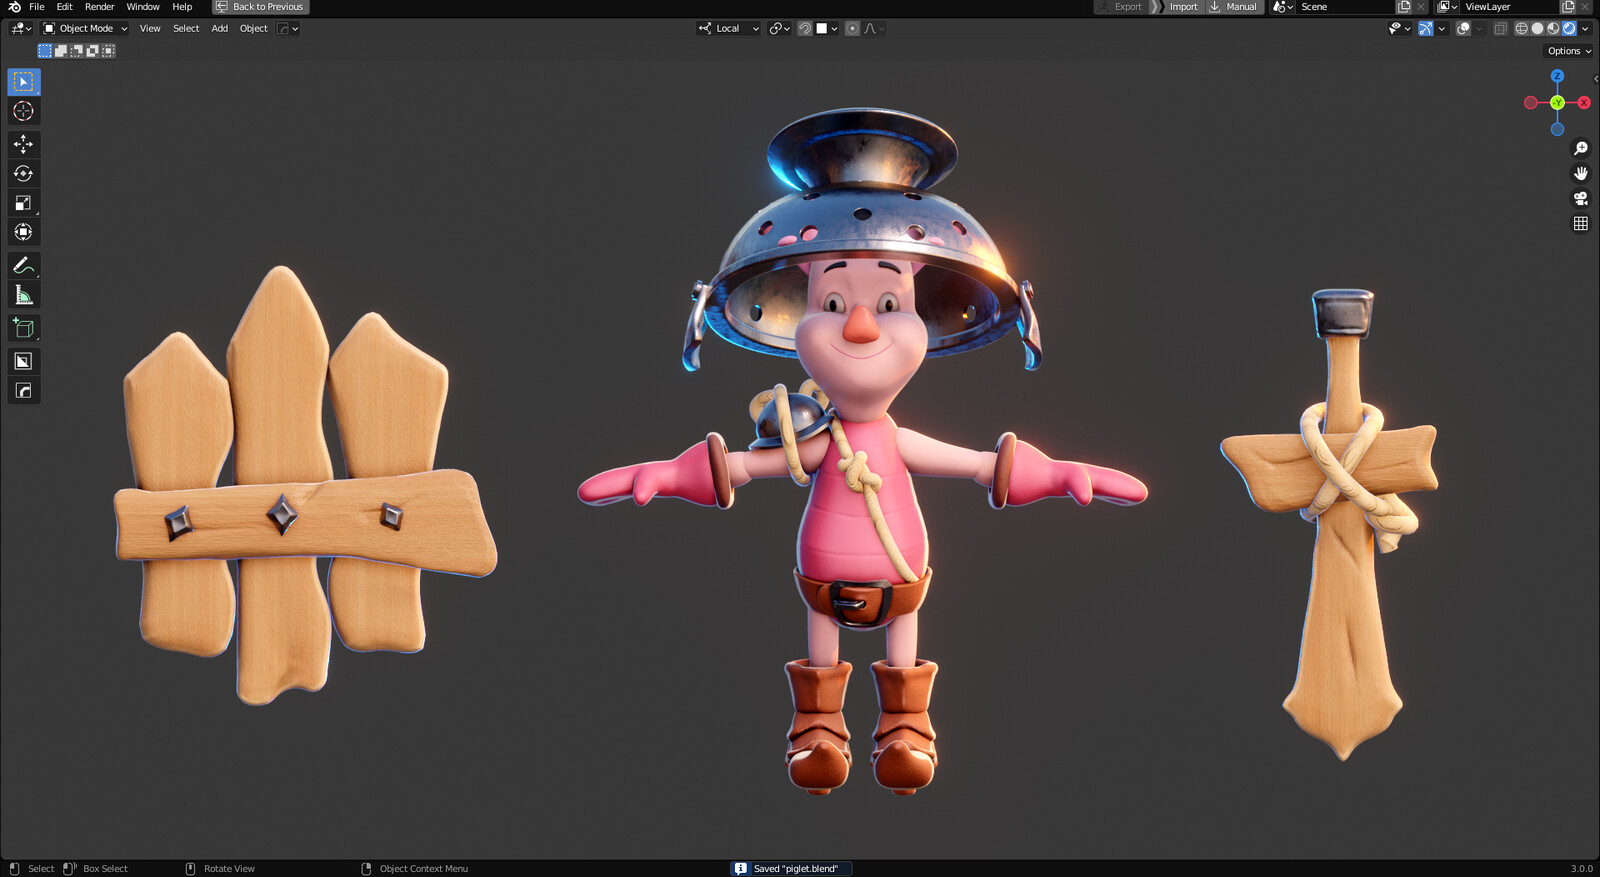This screenshot has width=1600, height=877.
Task: Open object visibility and selectability dropdown
Action: pos(1399,29)
